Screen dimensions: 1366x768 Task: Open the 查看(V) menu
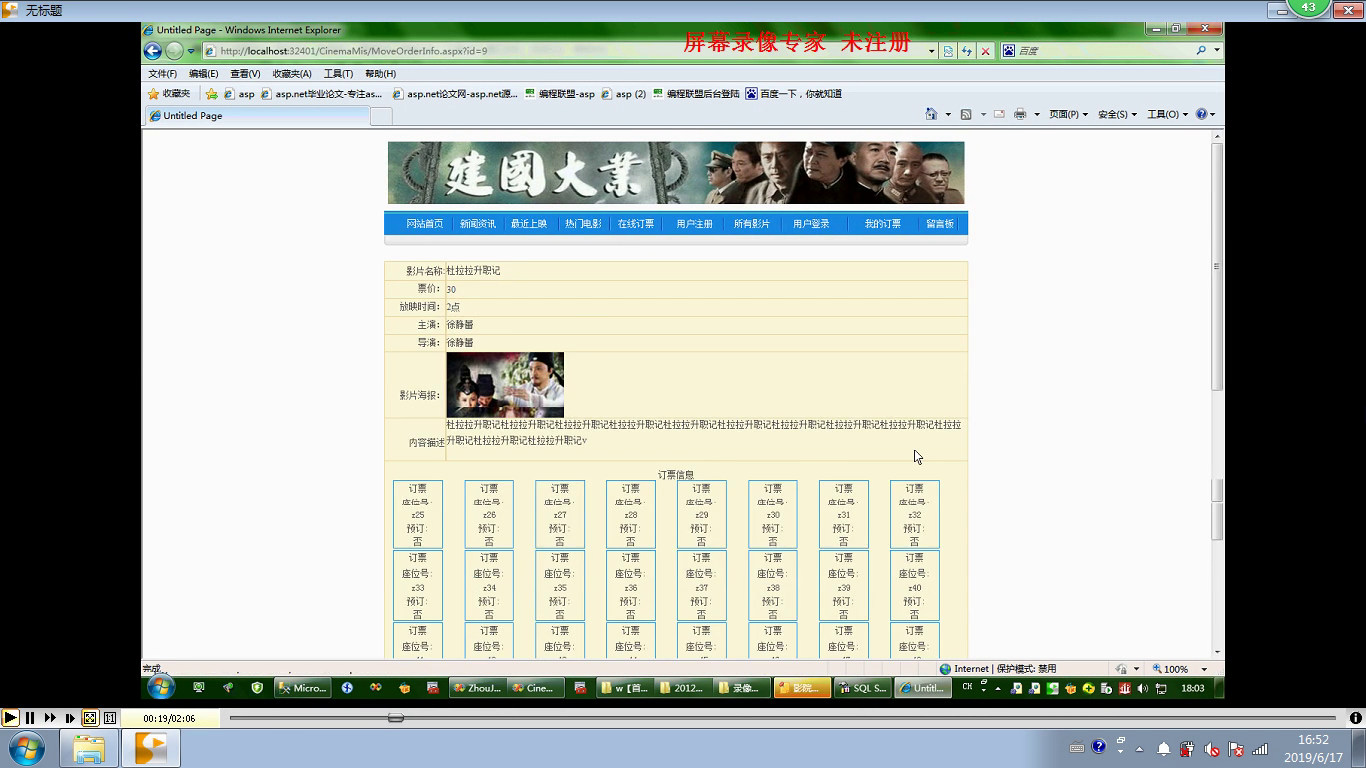pos(245,74)
